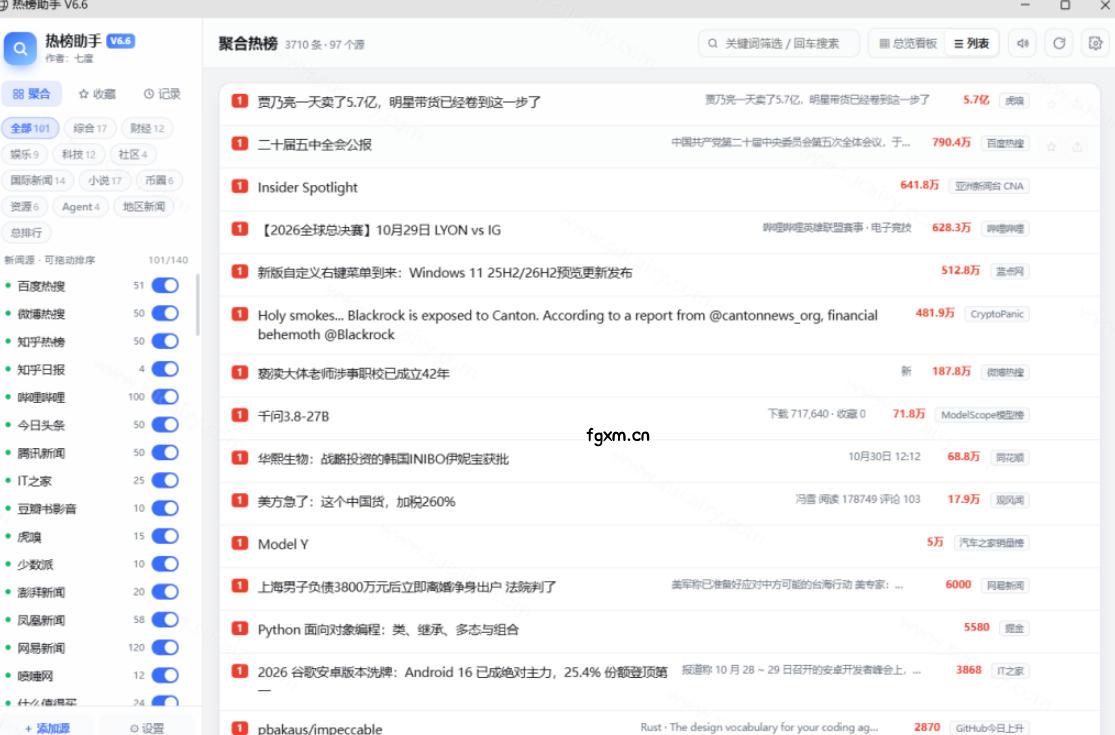This screenshot has height=735, width=1115.
Task: Toggle 今日头条 source switch
Action: point(165,425)
